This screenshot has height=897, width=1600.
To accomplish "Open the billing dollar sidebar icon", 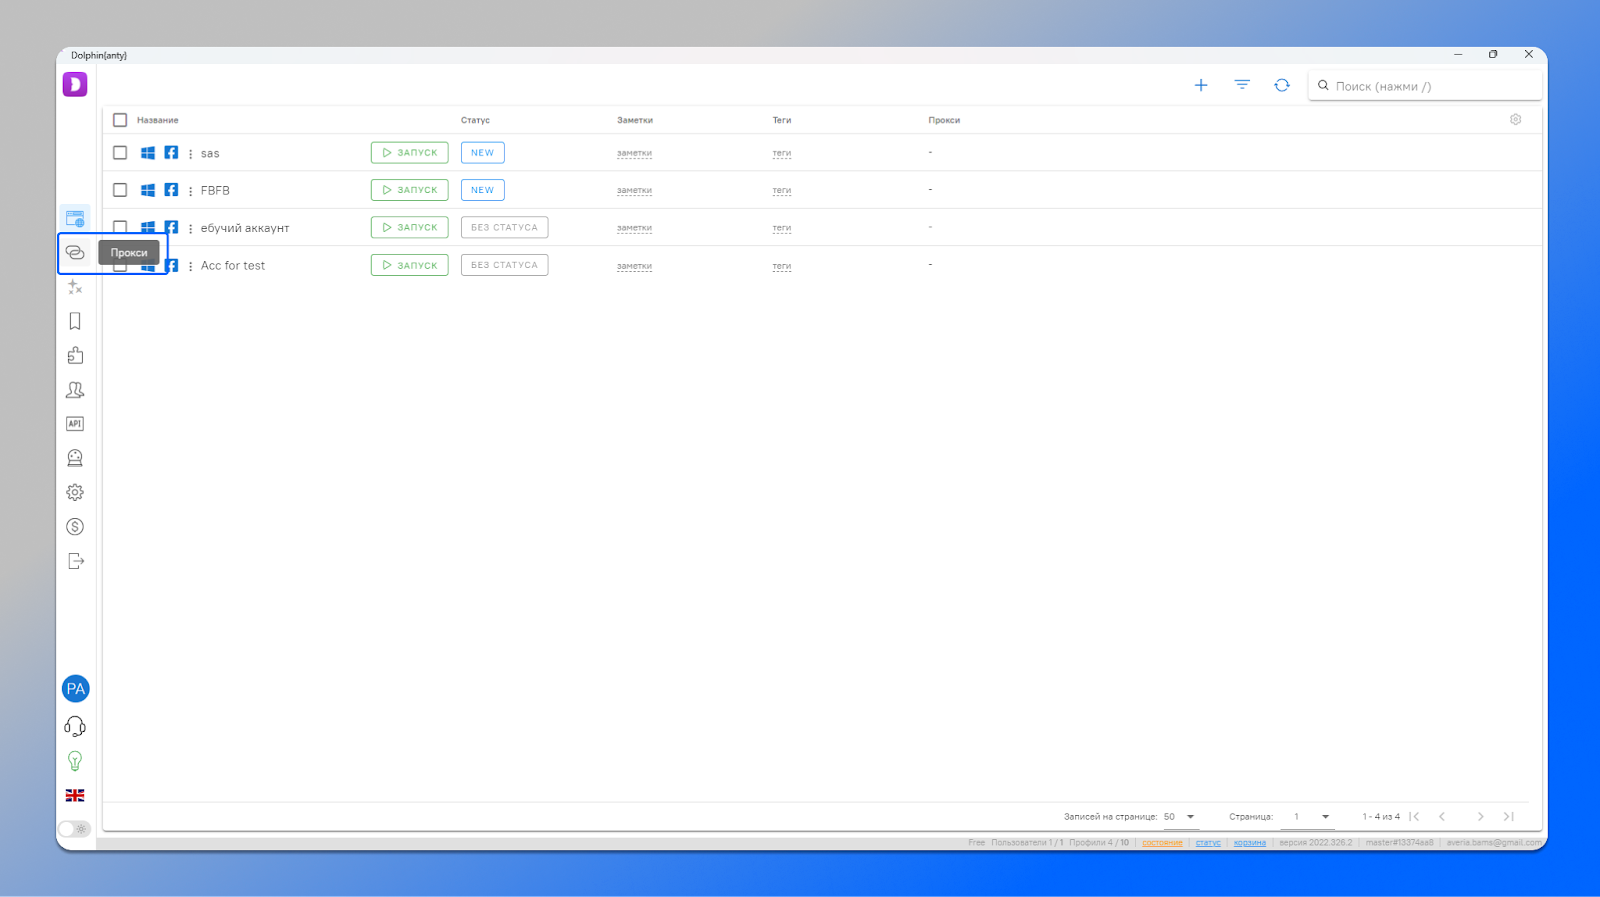I will tap(75, 527).
